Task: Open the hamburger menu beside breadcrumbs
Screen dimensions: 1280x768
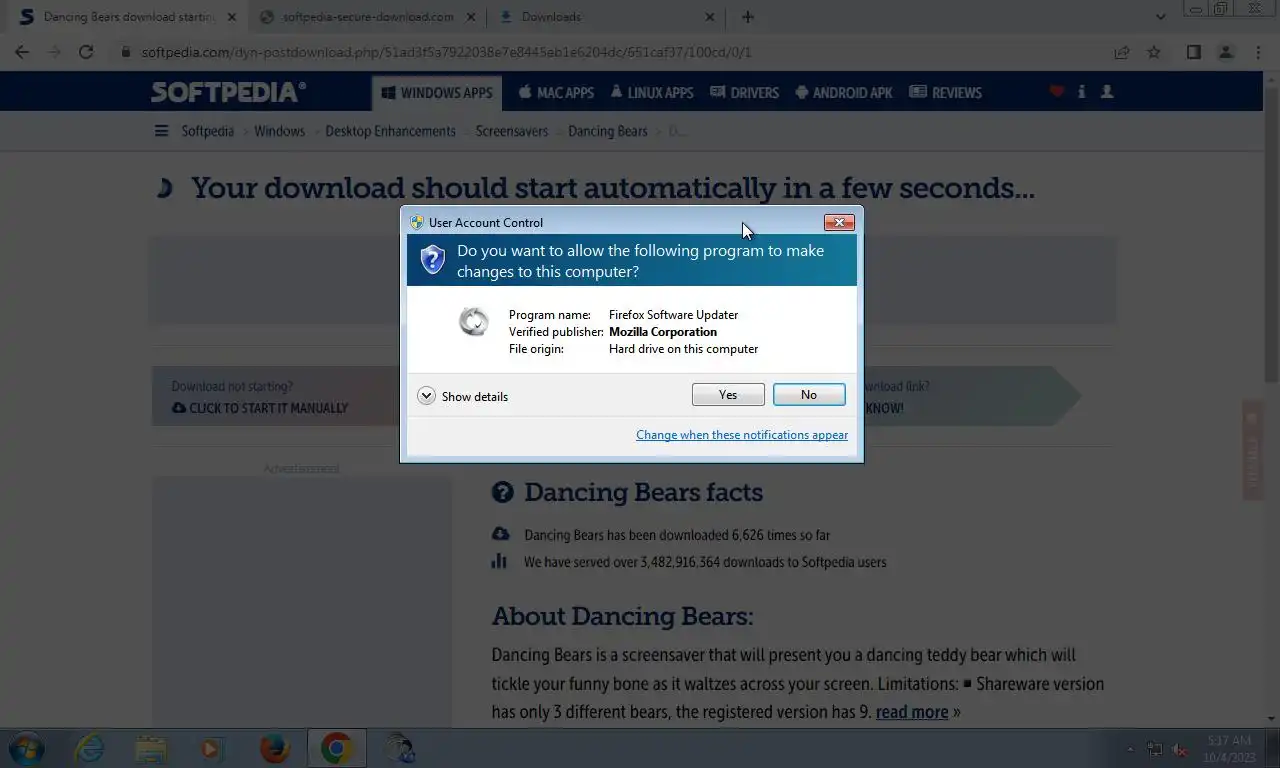Action: [x=161, y=131]
